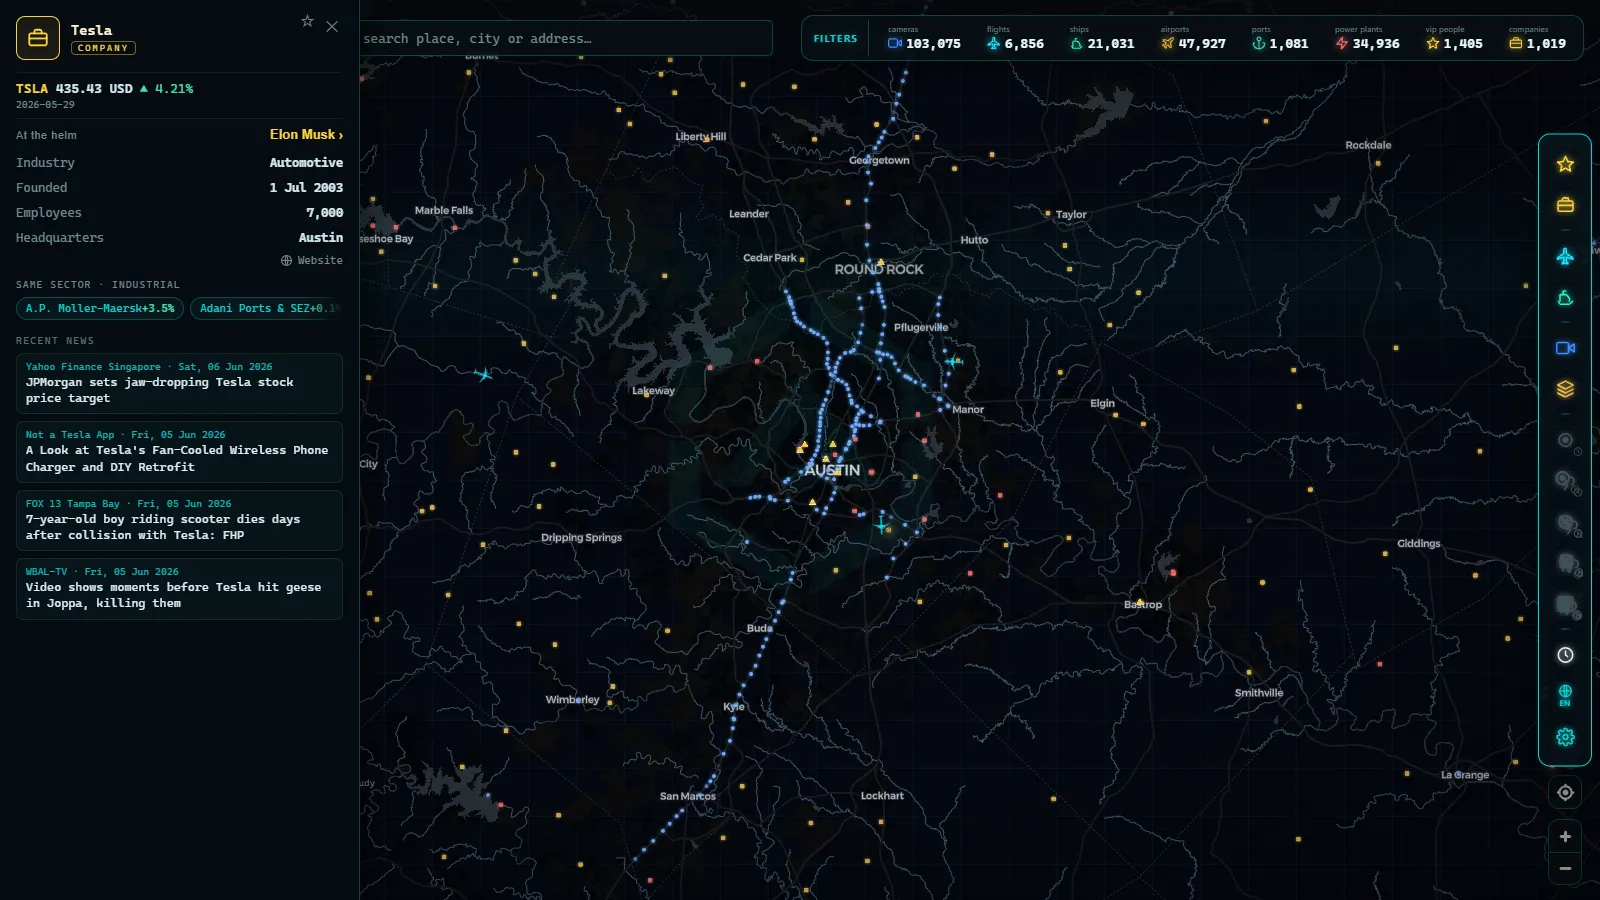1600x900 pixels.
Task: Select the aircraft marker near Pflugerville
Action: 954,361
